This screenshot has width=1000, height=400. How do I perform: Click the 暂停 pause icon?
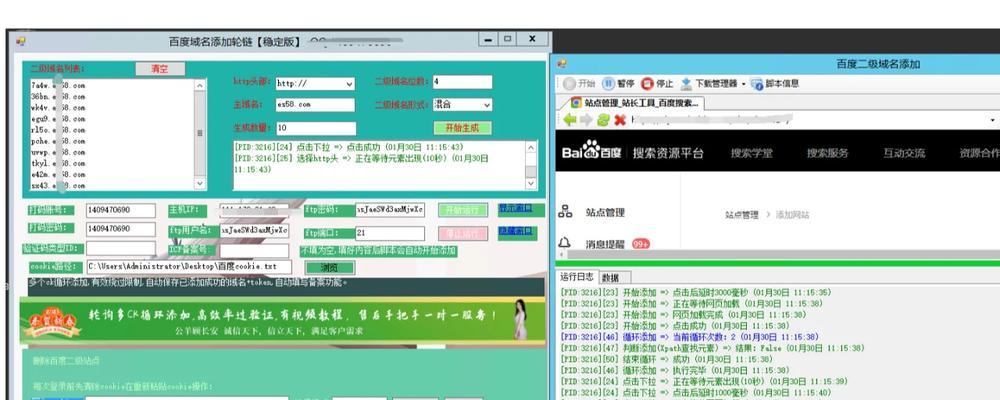608,84
